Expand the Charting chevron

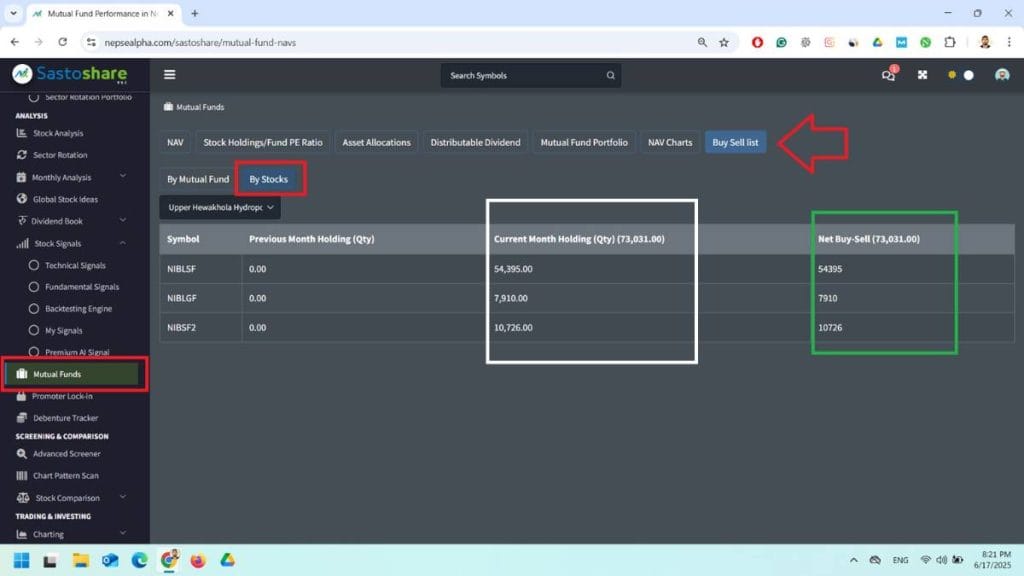click(x=123, y=533)
